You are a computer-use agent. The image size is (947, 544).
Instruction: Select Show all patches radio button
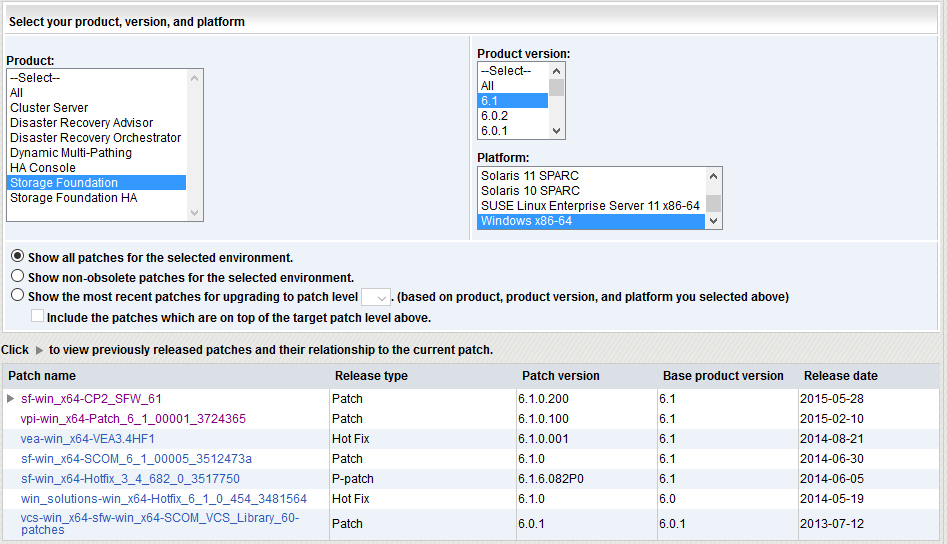coord(17,257)
